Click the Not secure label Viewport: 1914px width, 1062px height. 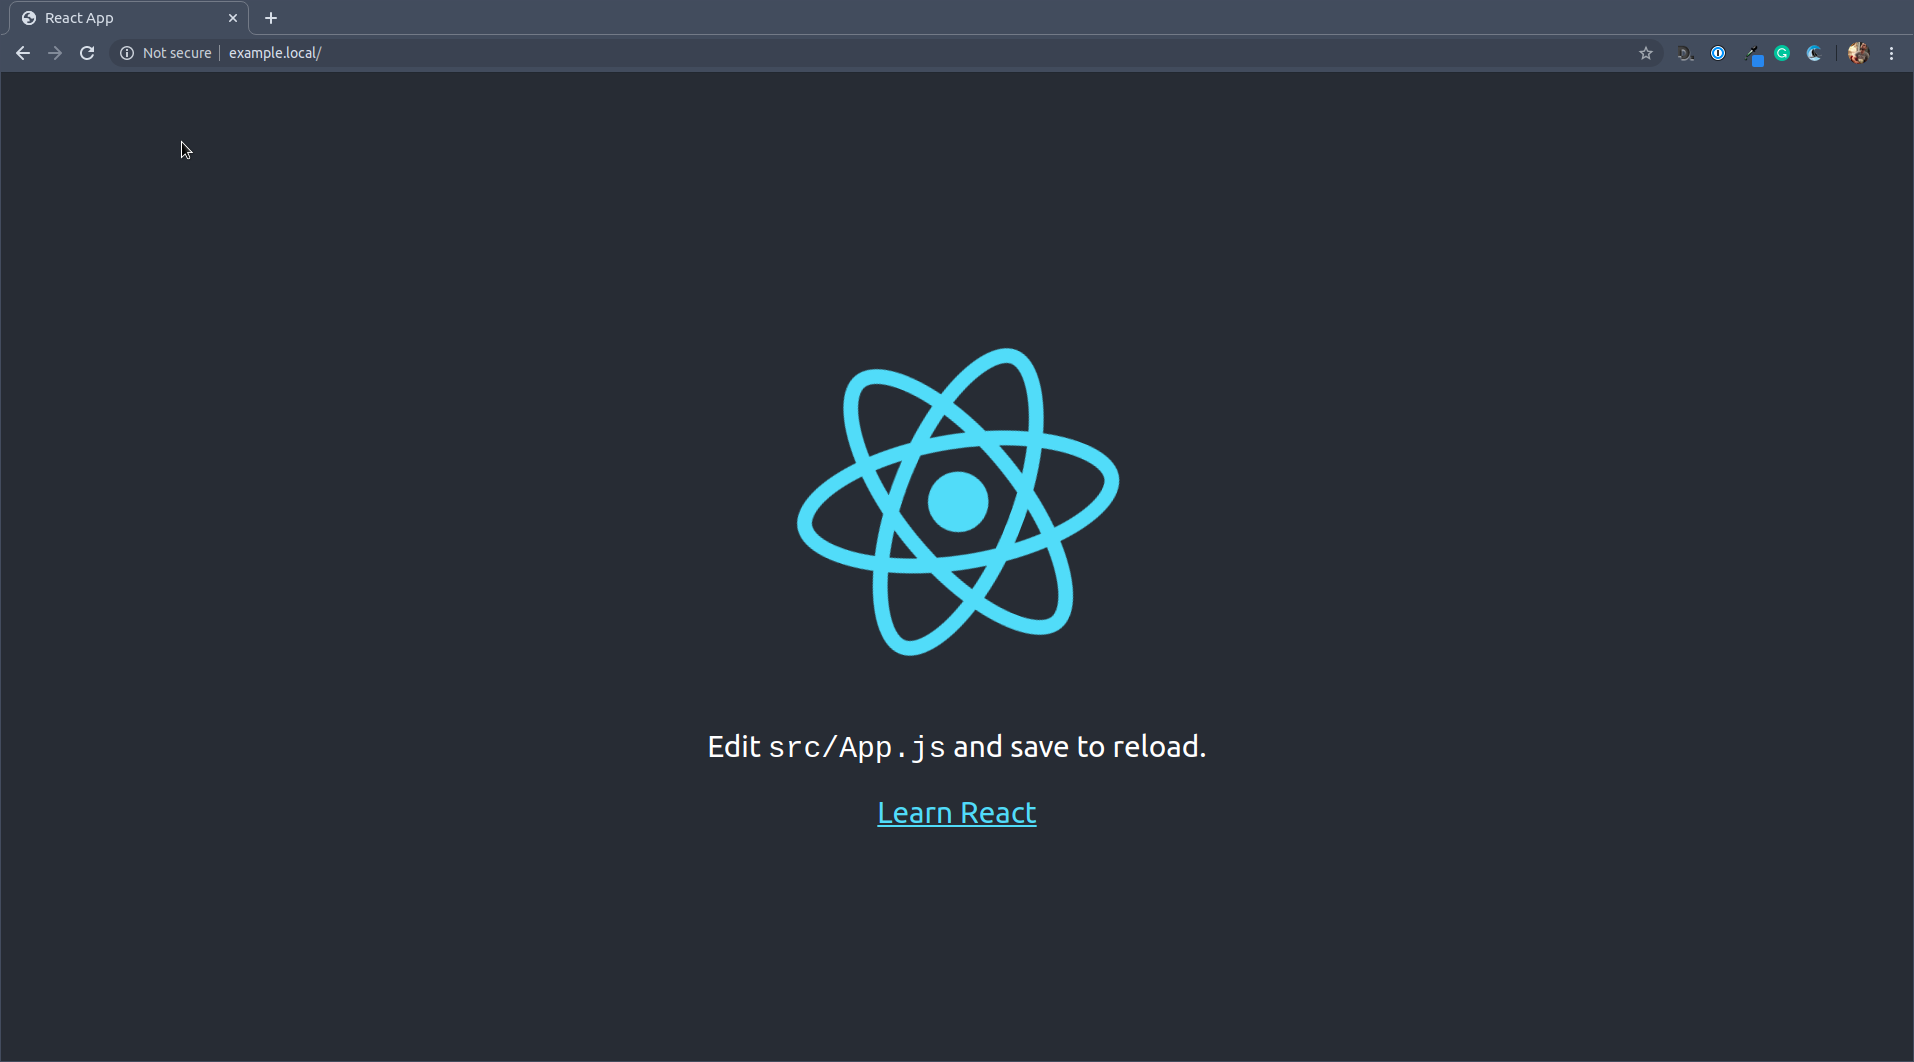point(177,53)
